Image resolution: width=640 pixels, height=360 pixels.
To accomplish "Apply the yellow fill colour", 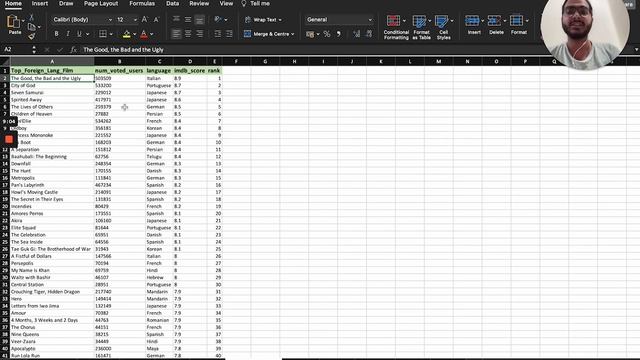I will coord(127,34).
